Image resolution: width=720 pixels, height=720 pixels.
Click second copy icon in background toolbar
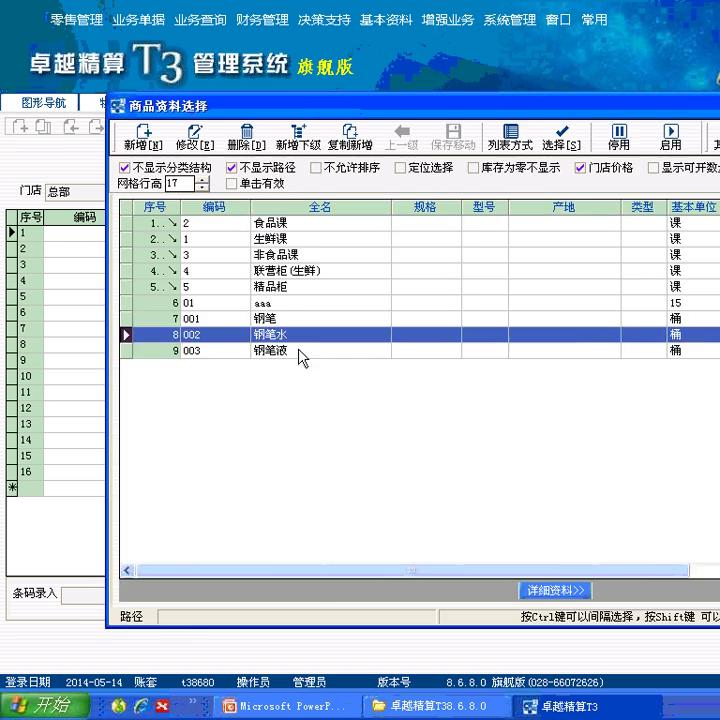[44, 126]
